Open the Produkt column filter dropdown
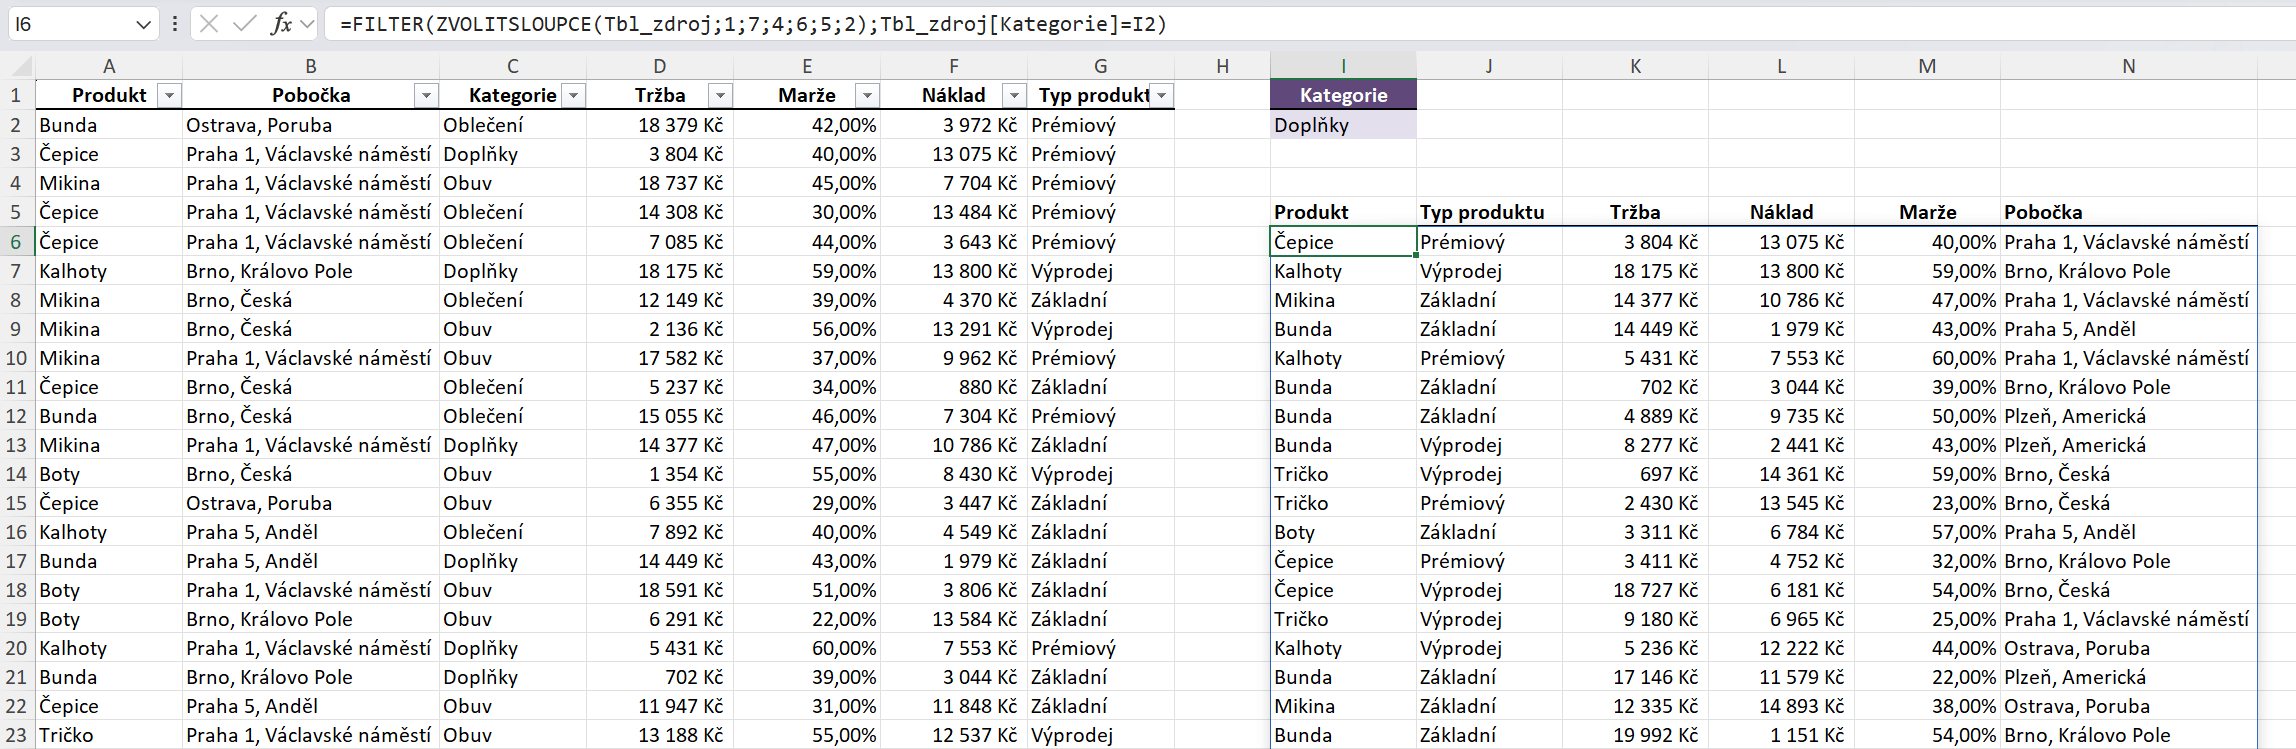The height and width of the screenshot is (749, 2296). click(x=170, y=95)
